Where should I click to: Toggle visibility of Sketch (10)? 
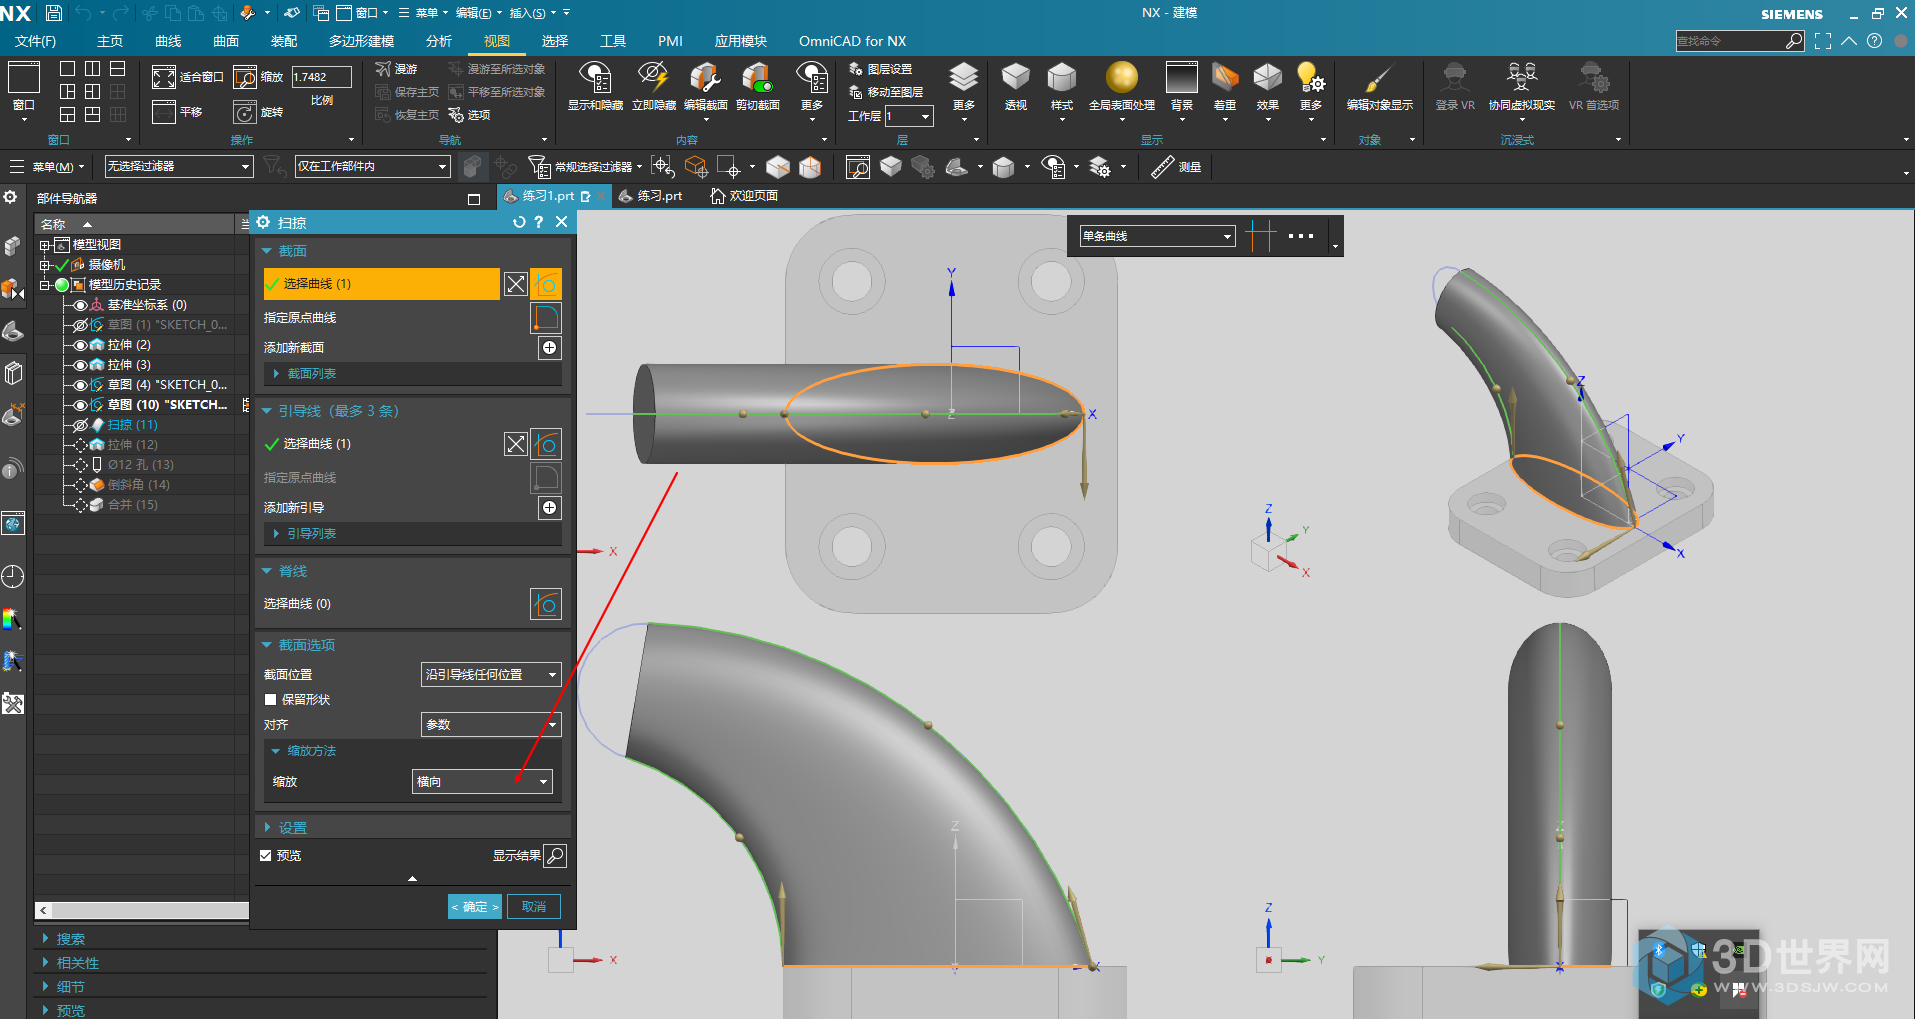tap(81, 405)
